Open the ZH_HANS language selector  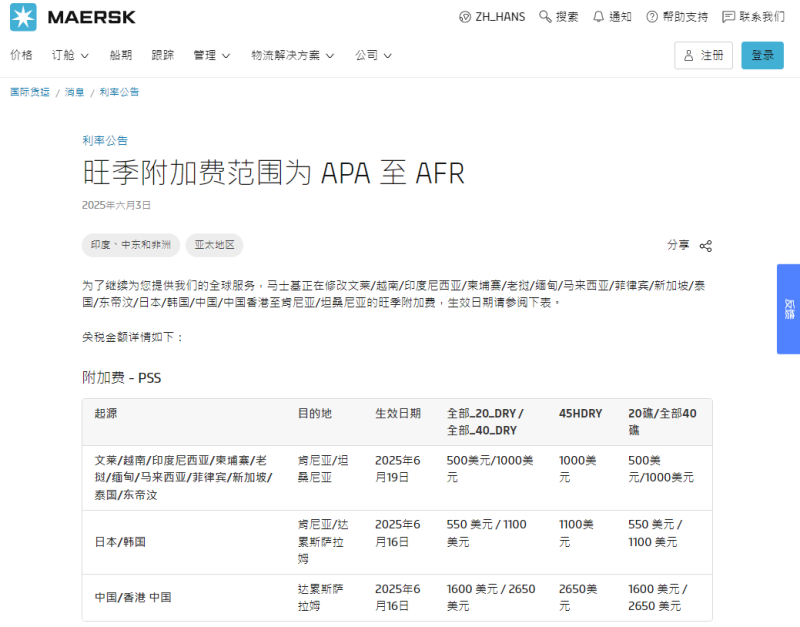click(492, 17)
